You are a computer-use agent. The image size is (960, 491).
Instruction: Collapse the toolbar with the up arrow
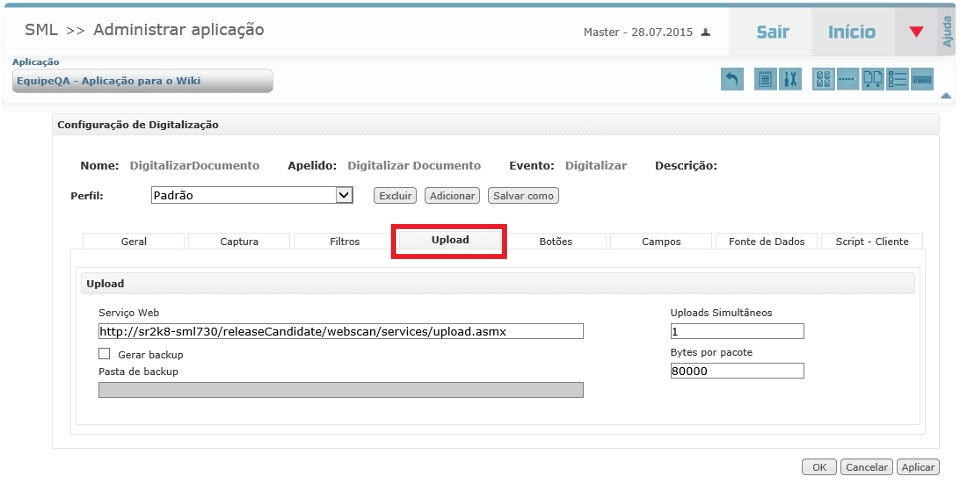(946, 96)
